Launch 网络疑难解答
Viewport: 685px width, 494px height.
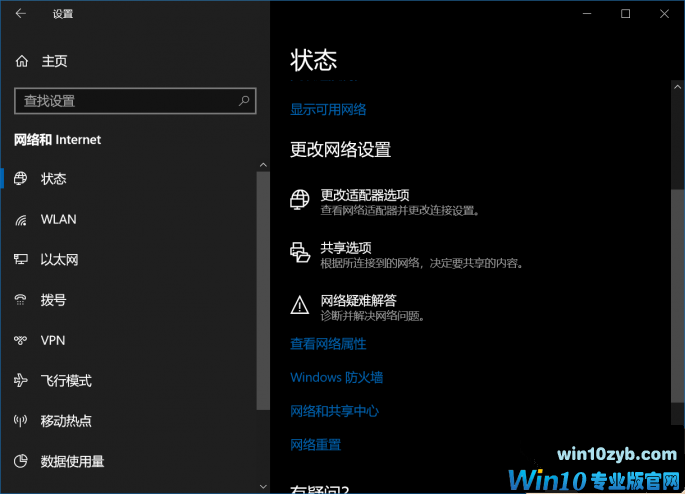(x=358, y=301)
